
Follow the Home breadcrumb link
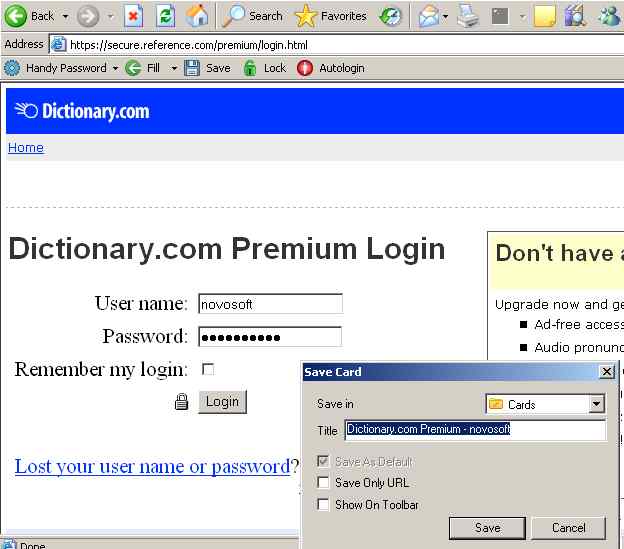pos(26,148)
